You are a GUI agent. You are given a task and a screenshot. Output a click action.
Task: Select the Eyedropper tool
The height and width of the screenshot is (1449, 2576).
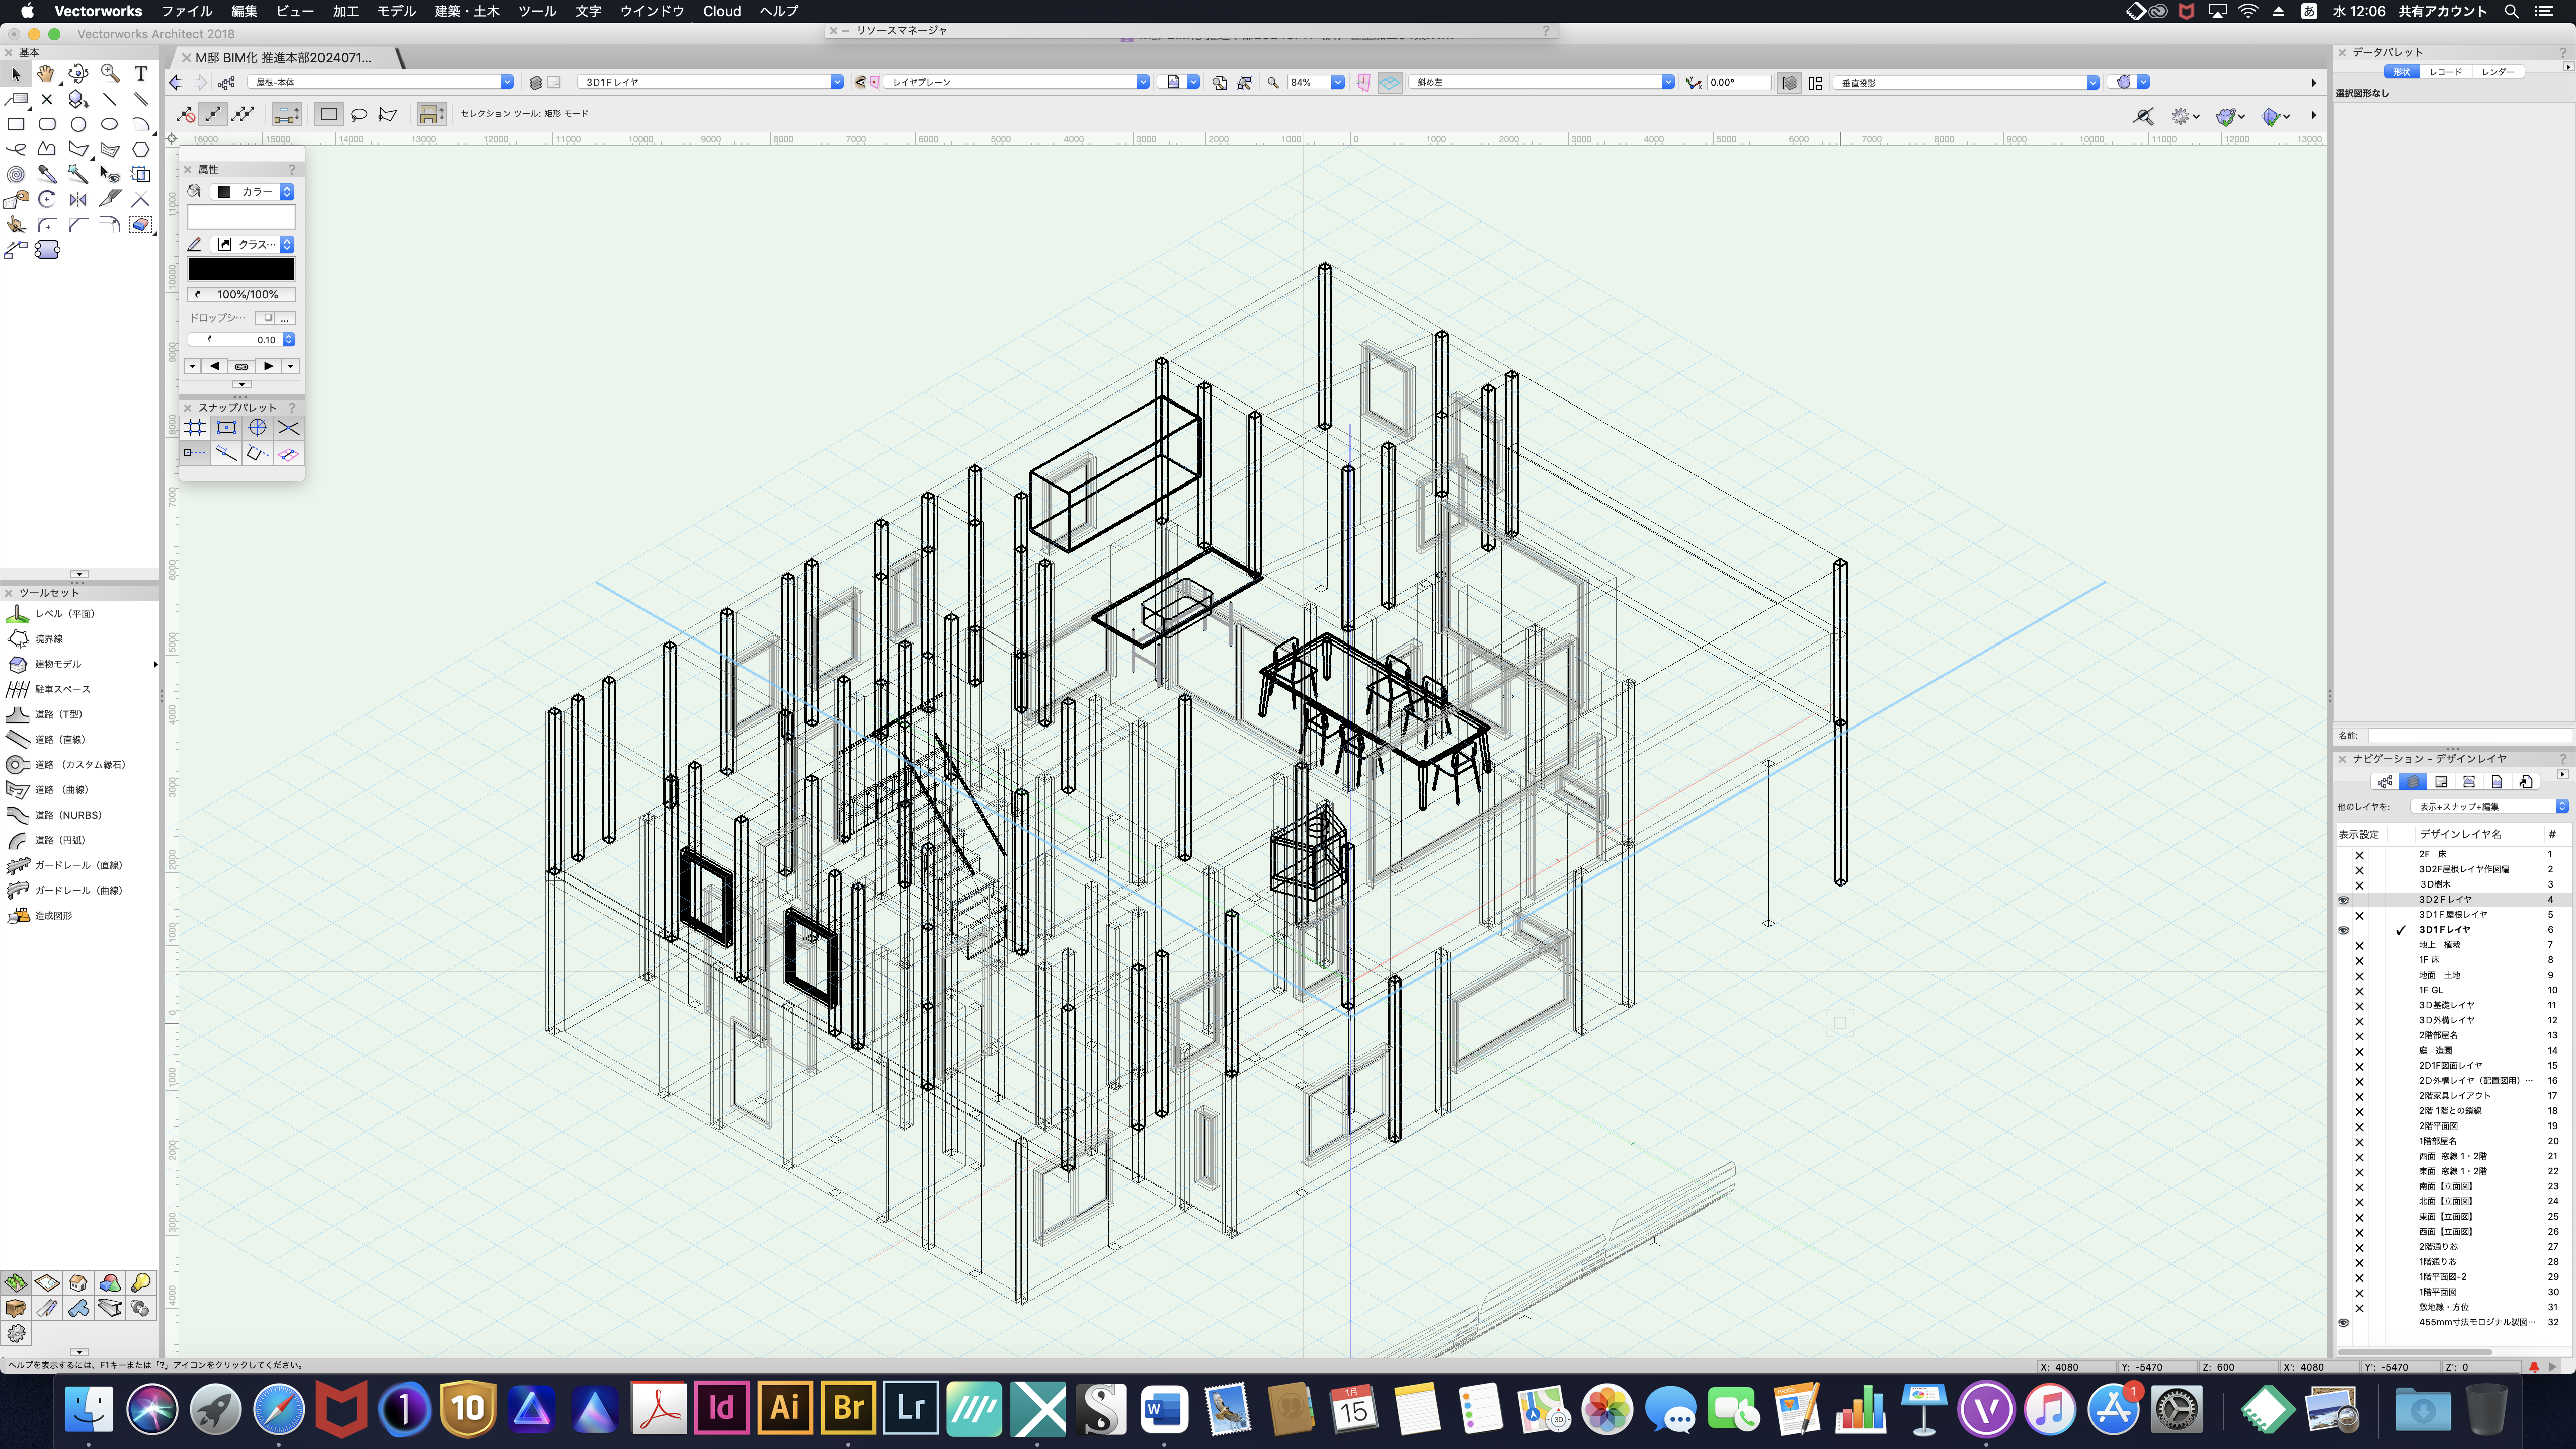tap(47, 174)
